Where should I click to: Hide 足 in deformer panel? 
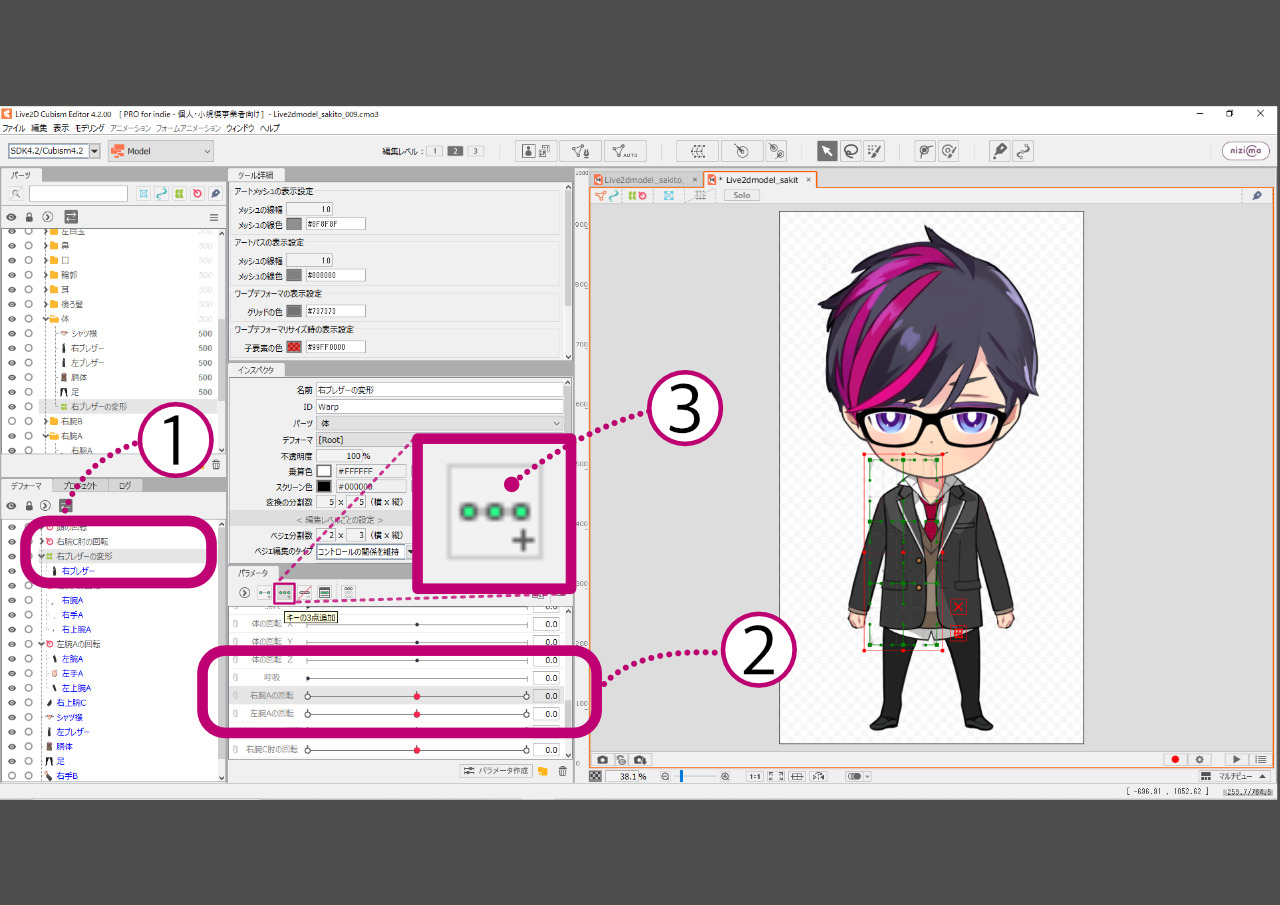tap(12, 761)
